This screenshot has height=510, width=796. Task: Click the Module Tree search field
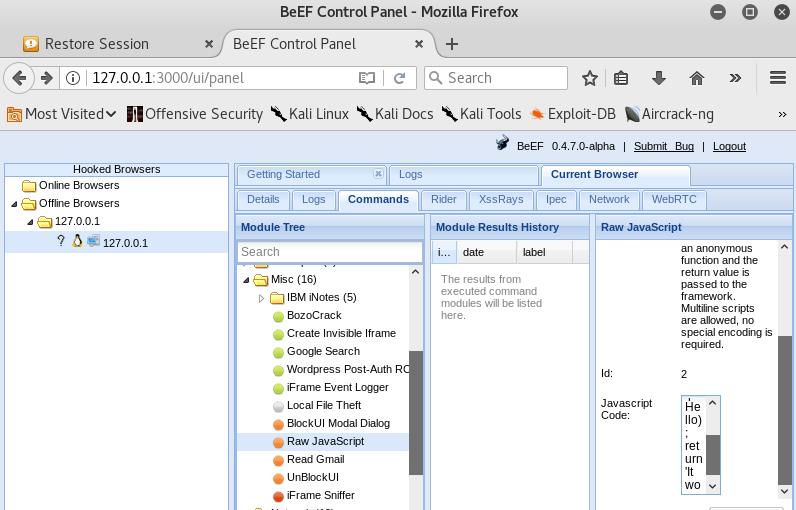click(330, 252)
